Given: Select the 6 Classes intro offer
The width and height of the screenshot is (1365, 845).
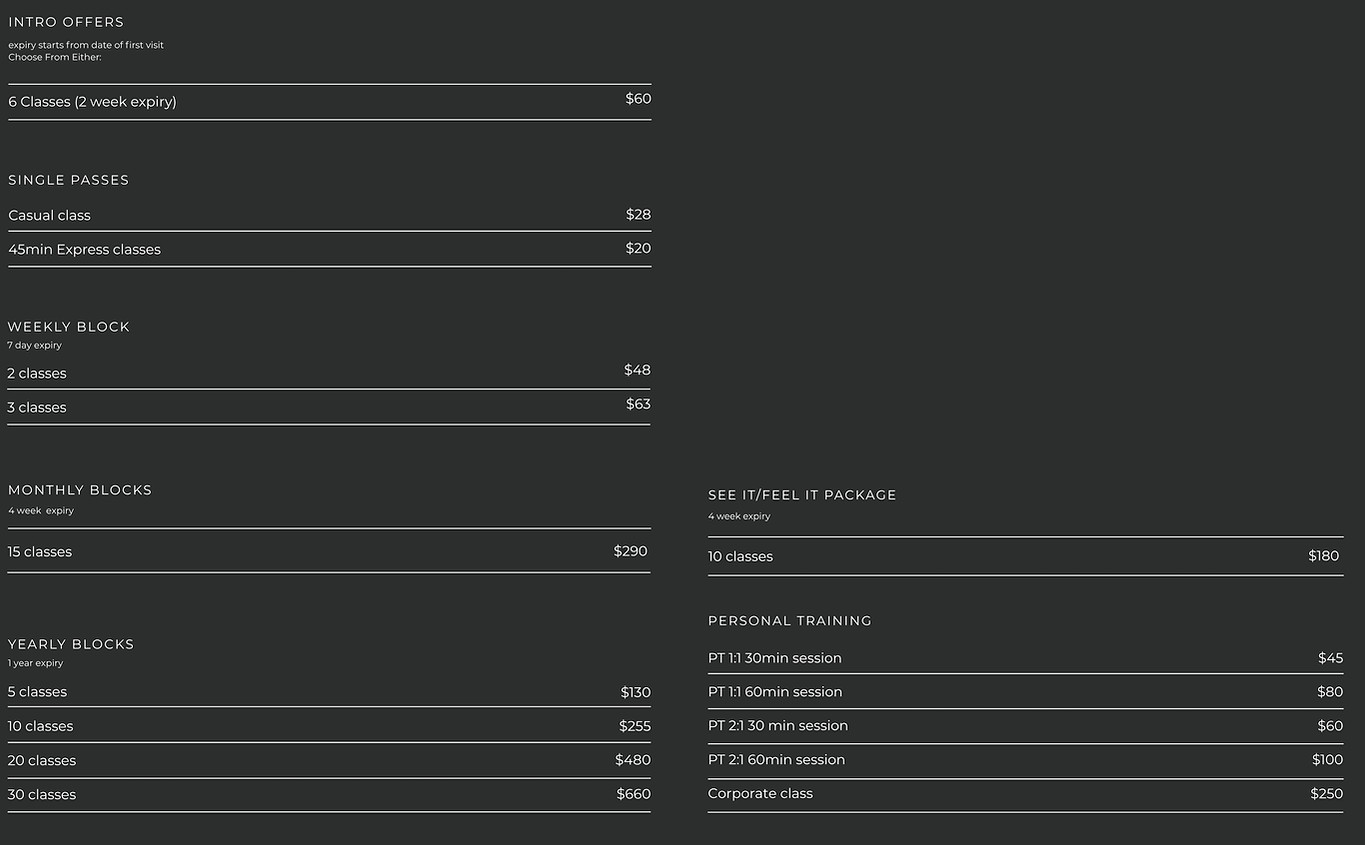Looking at the screenshot, I should (x=92, y=102).
